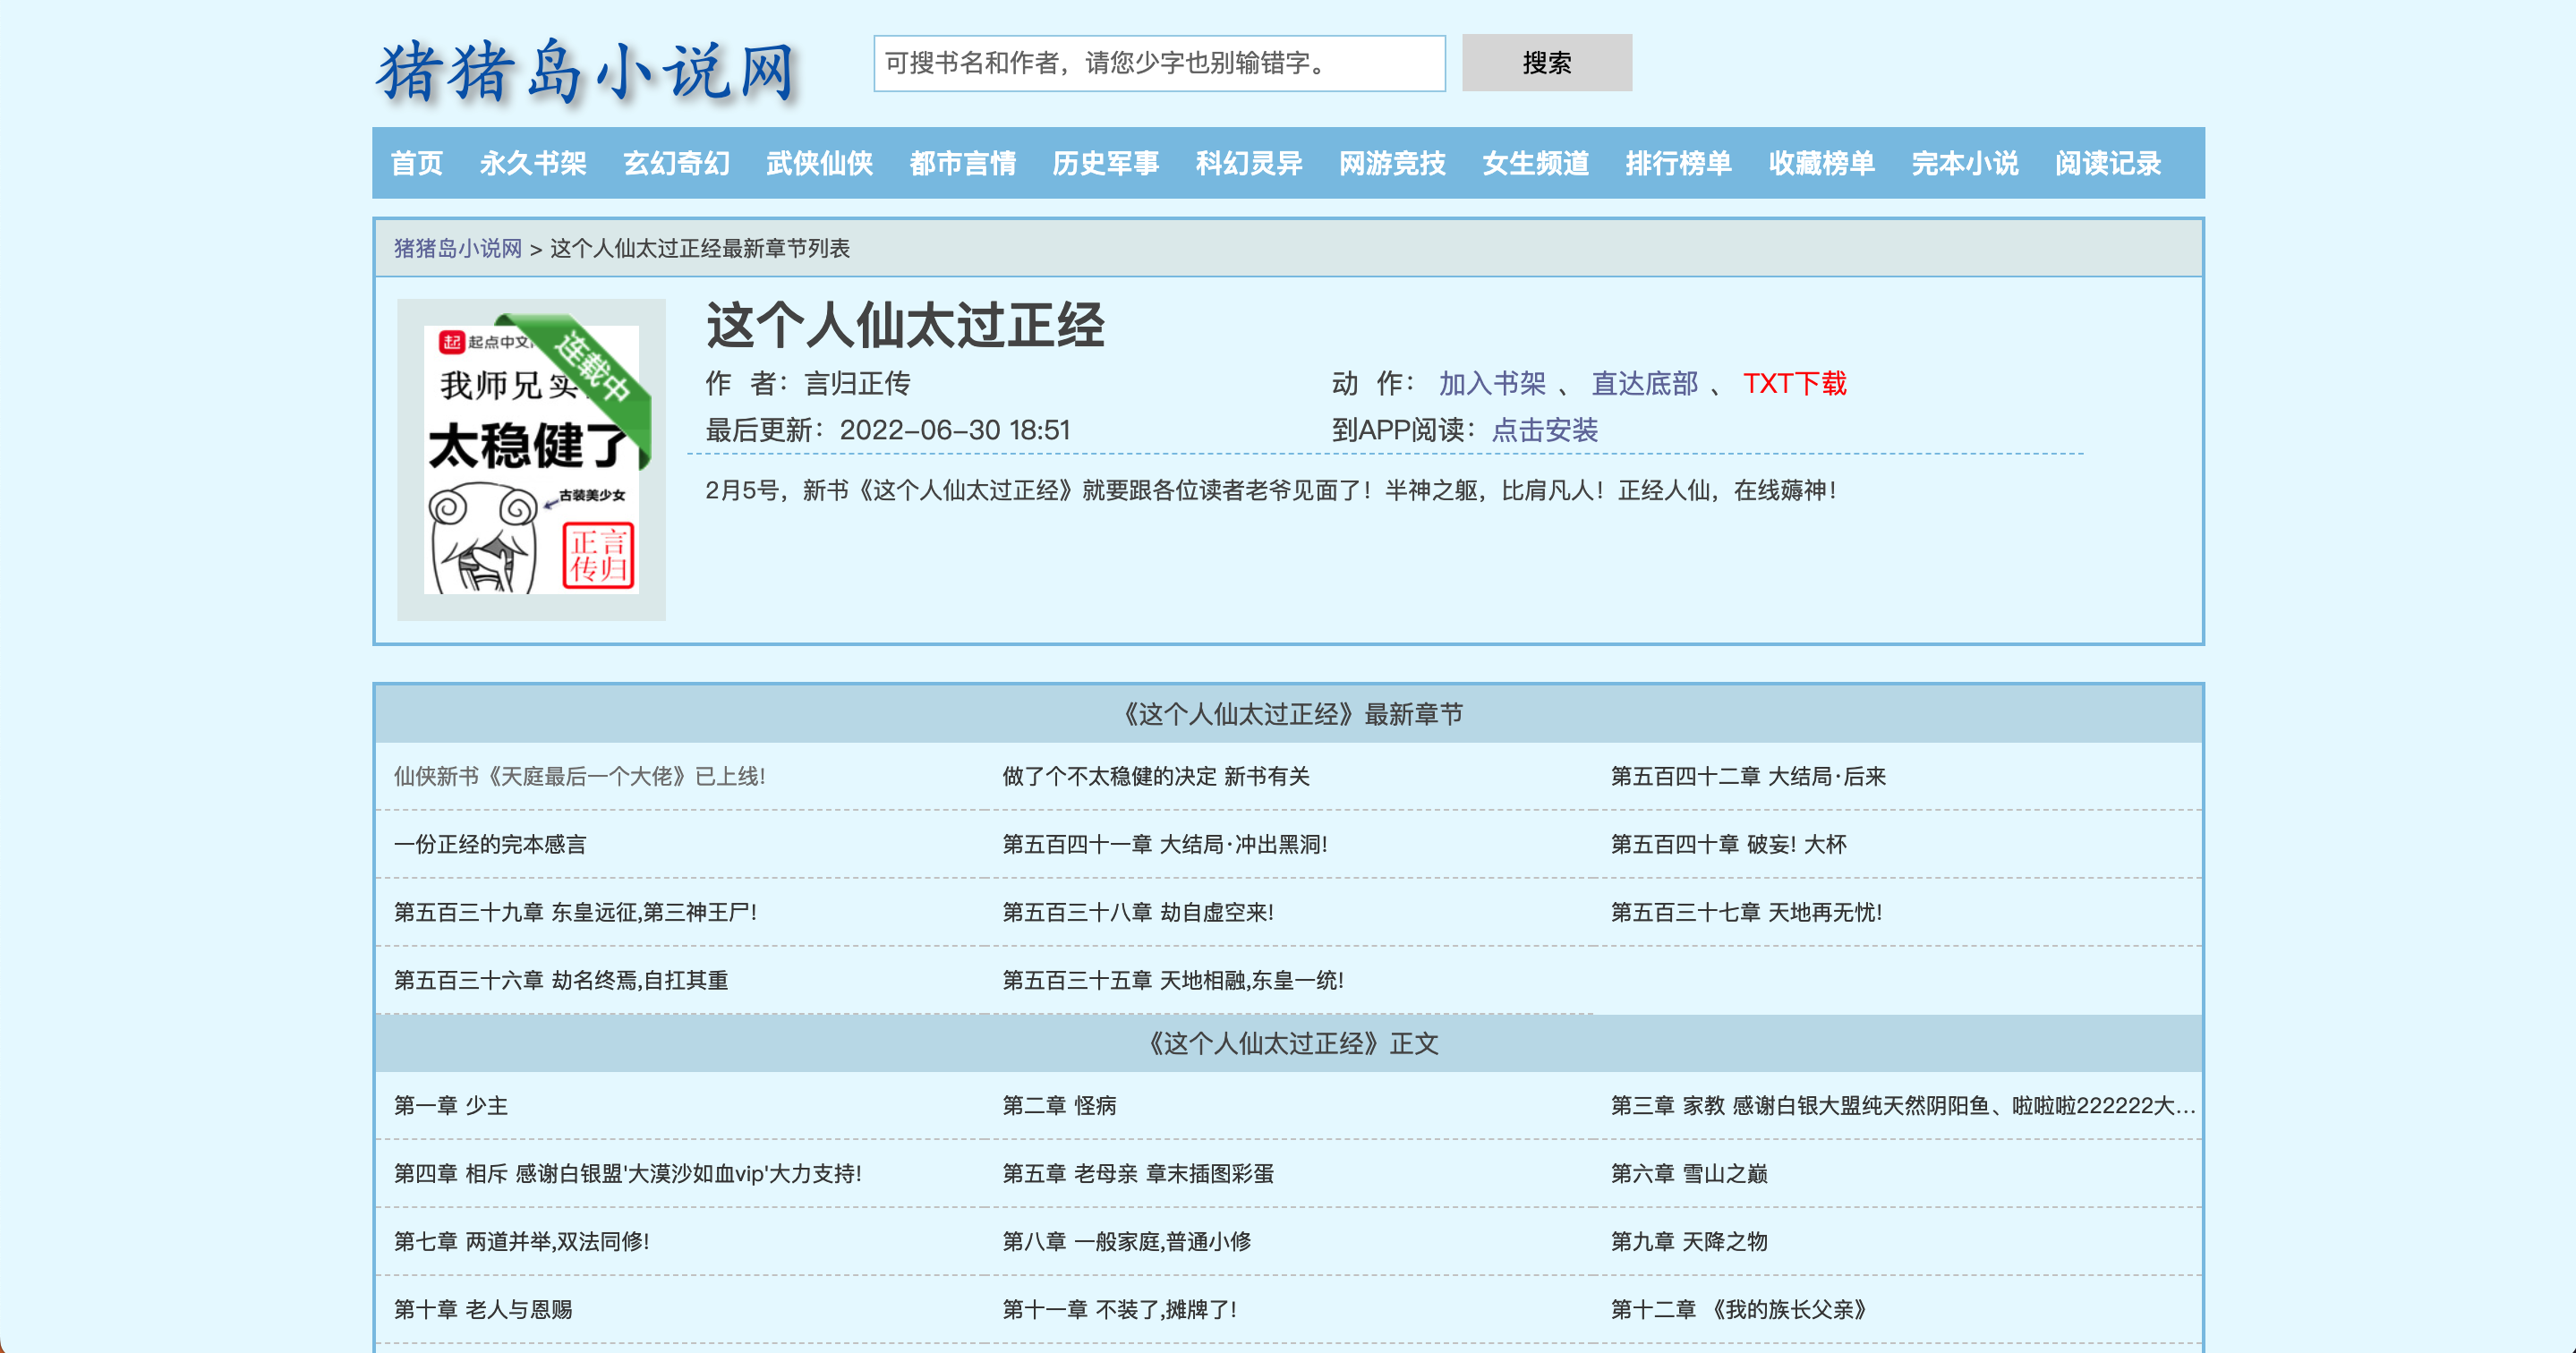Image resolution: width=2576 pixels, height=1353 pixels.
Task: Go to 永久书架 in the navigation bar
Action: pyautogui.click(x=532, y=163)
